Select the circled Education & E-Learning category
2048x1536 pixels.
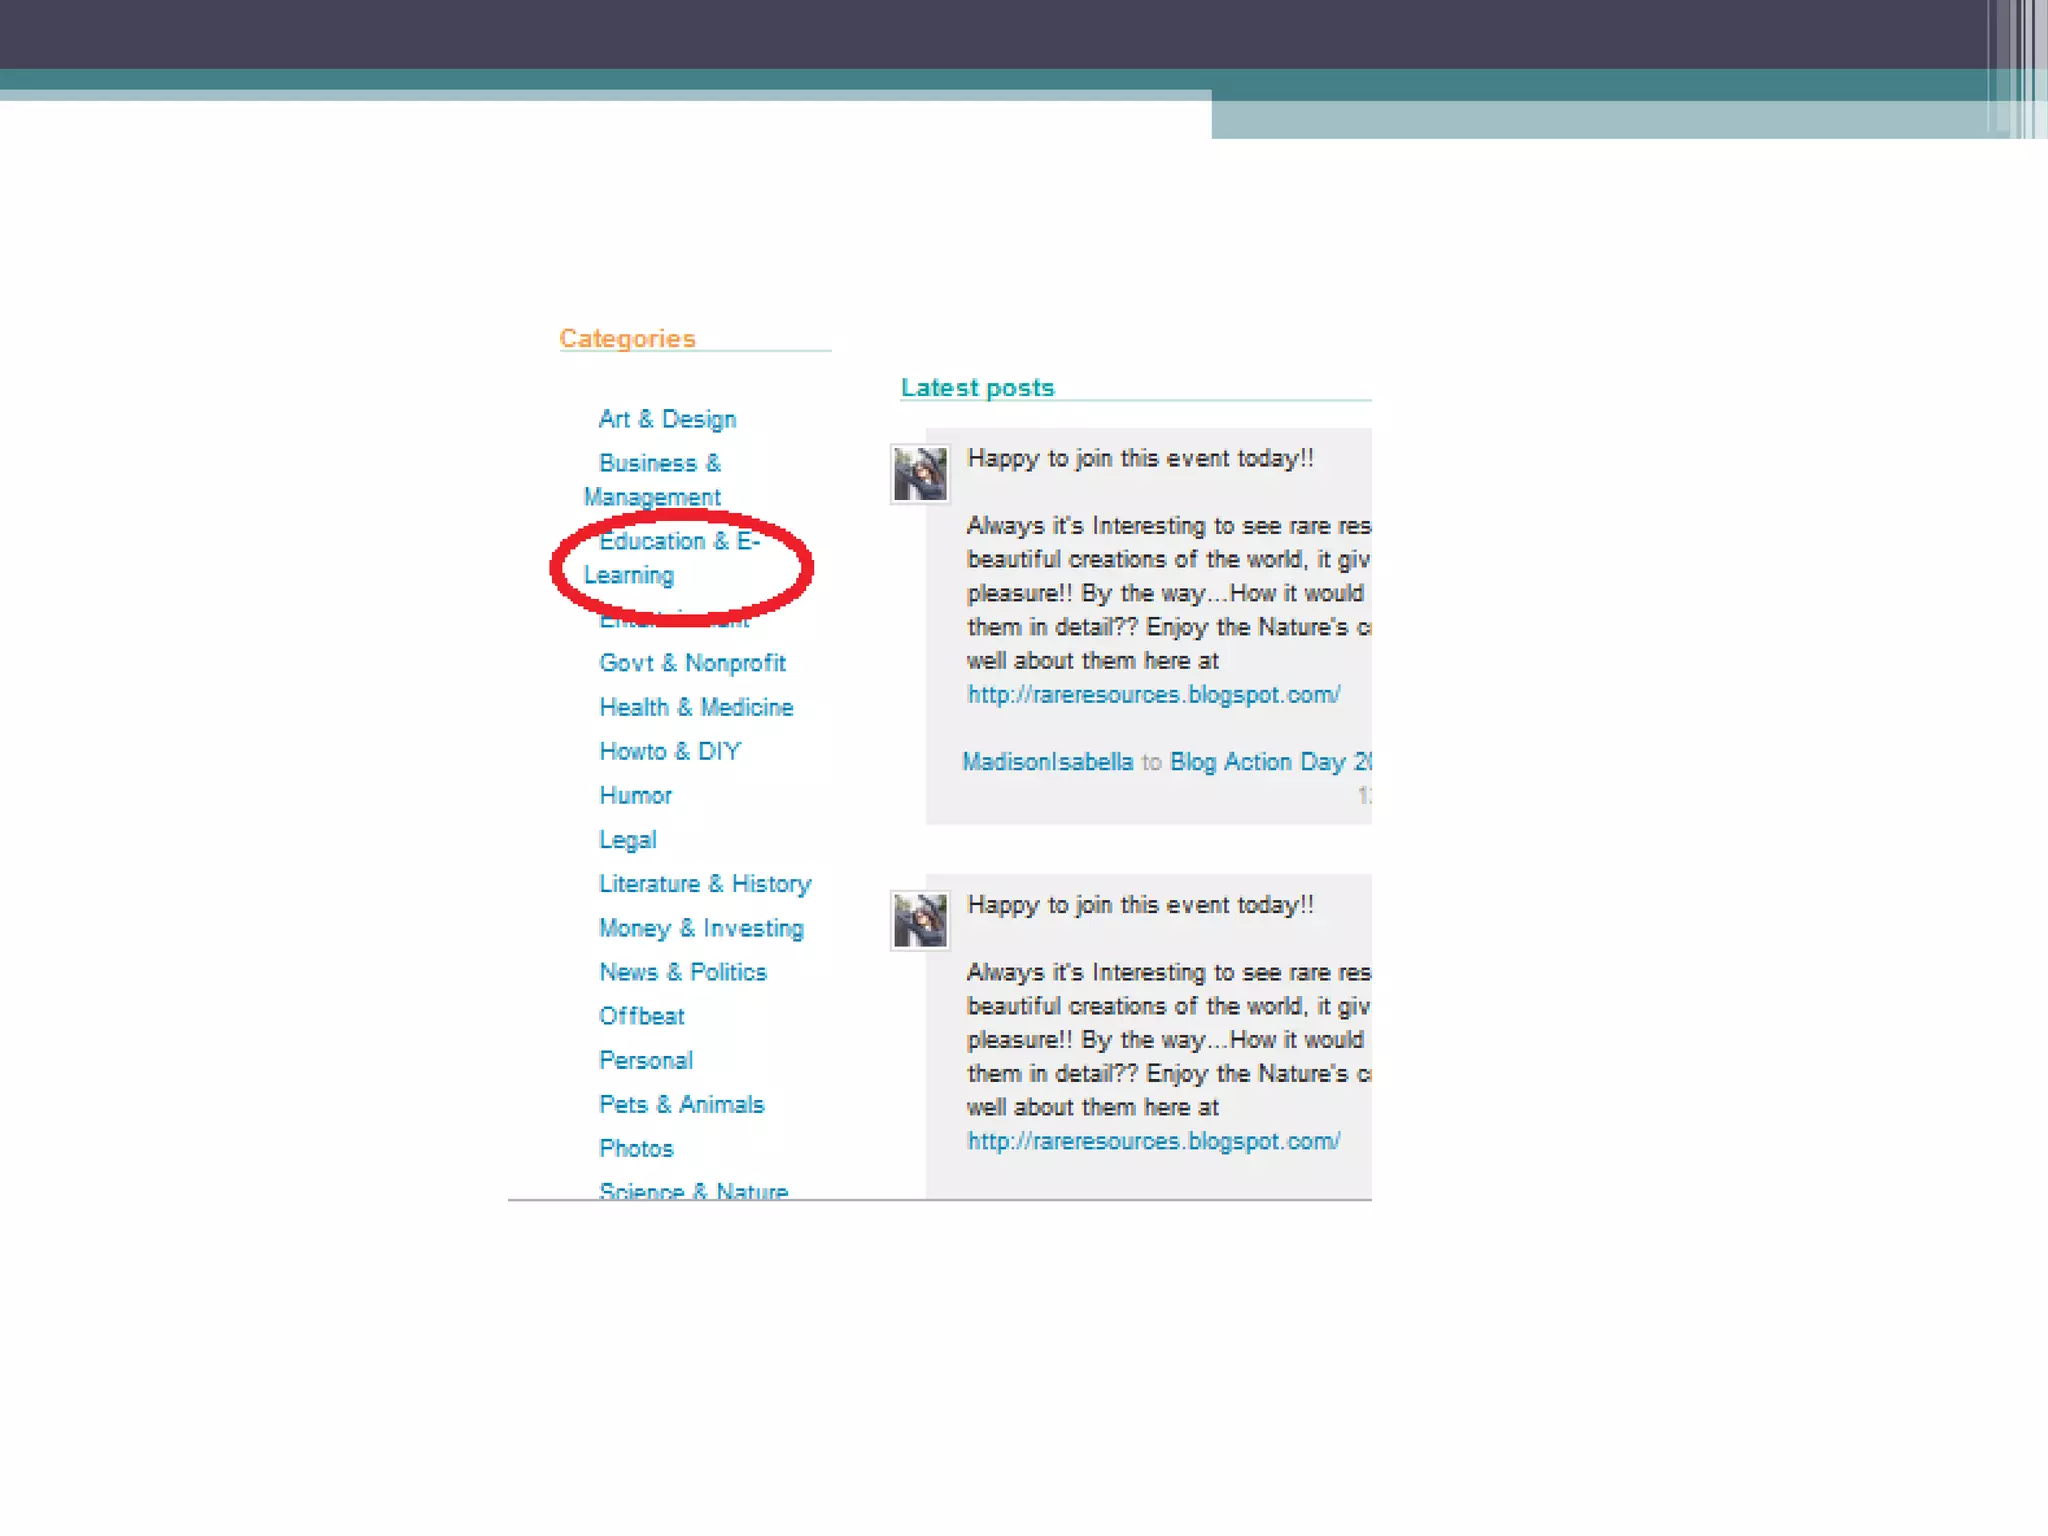(679, 542)
